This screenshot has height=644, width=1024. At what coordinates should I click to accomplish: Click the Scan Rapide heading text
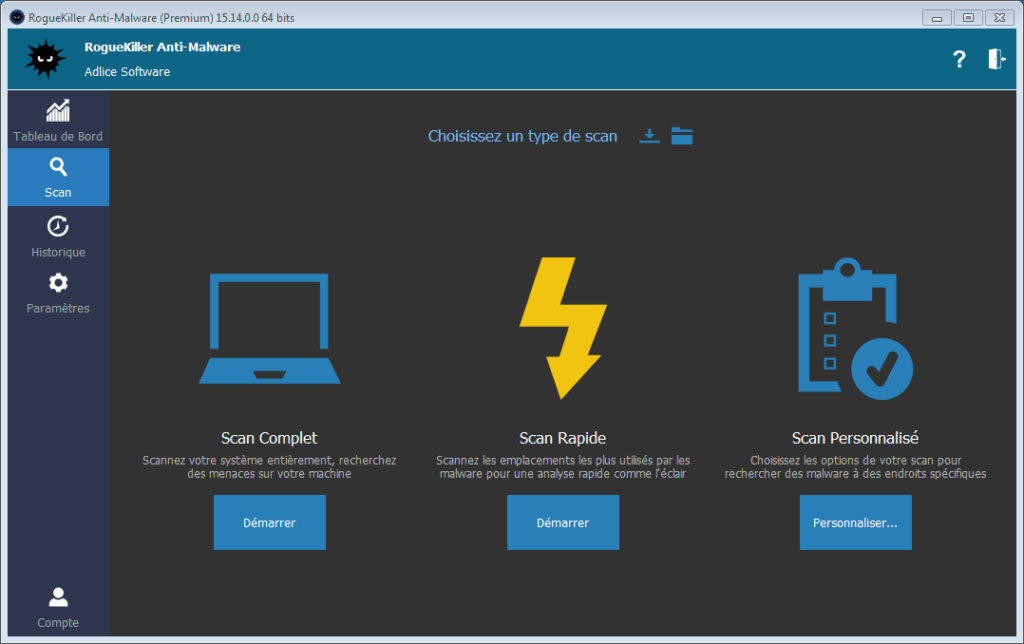(x=562, y=438)
